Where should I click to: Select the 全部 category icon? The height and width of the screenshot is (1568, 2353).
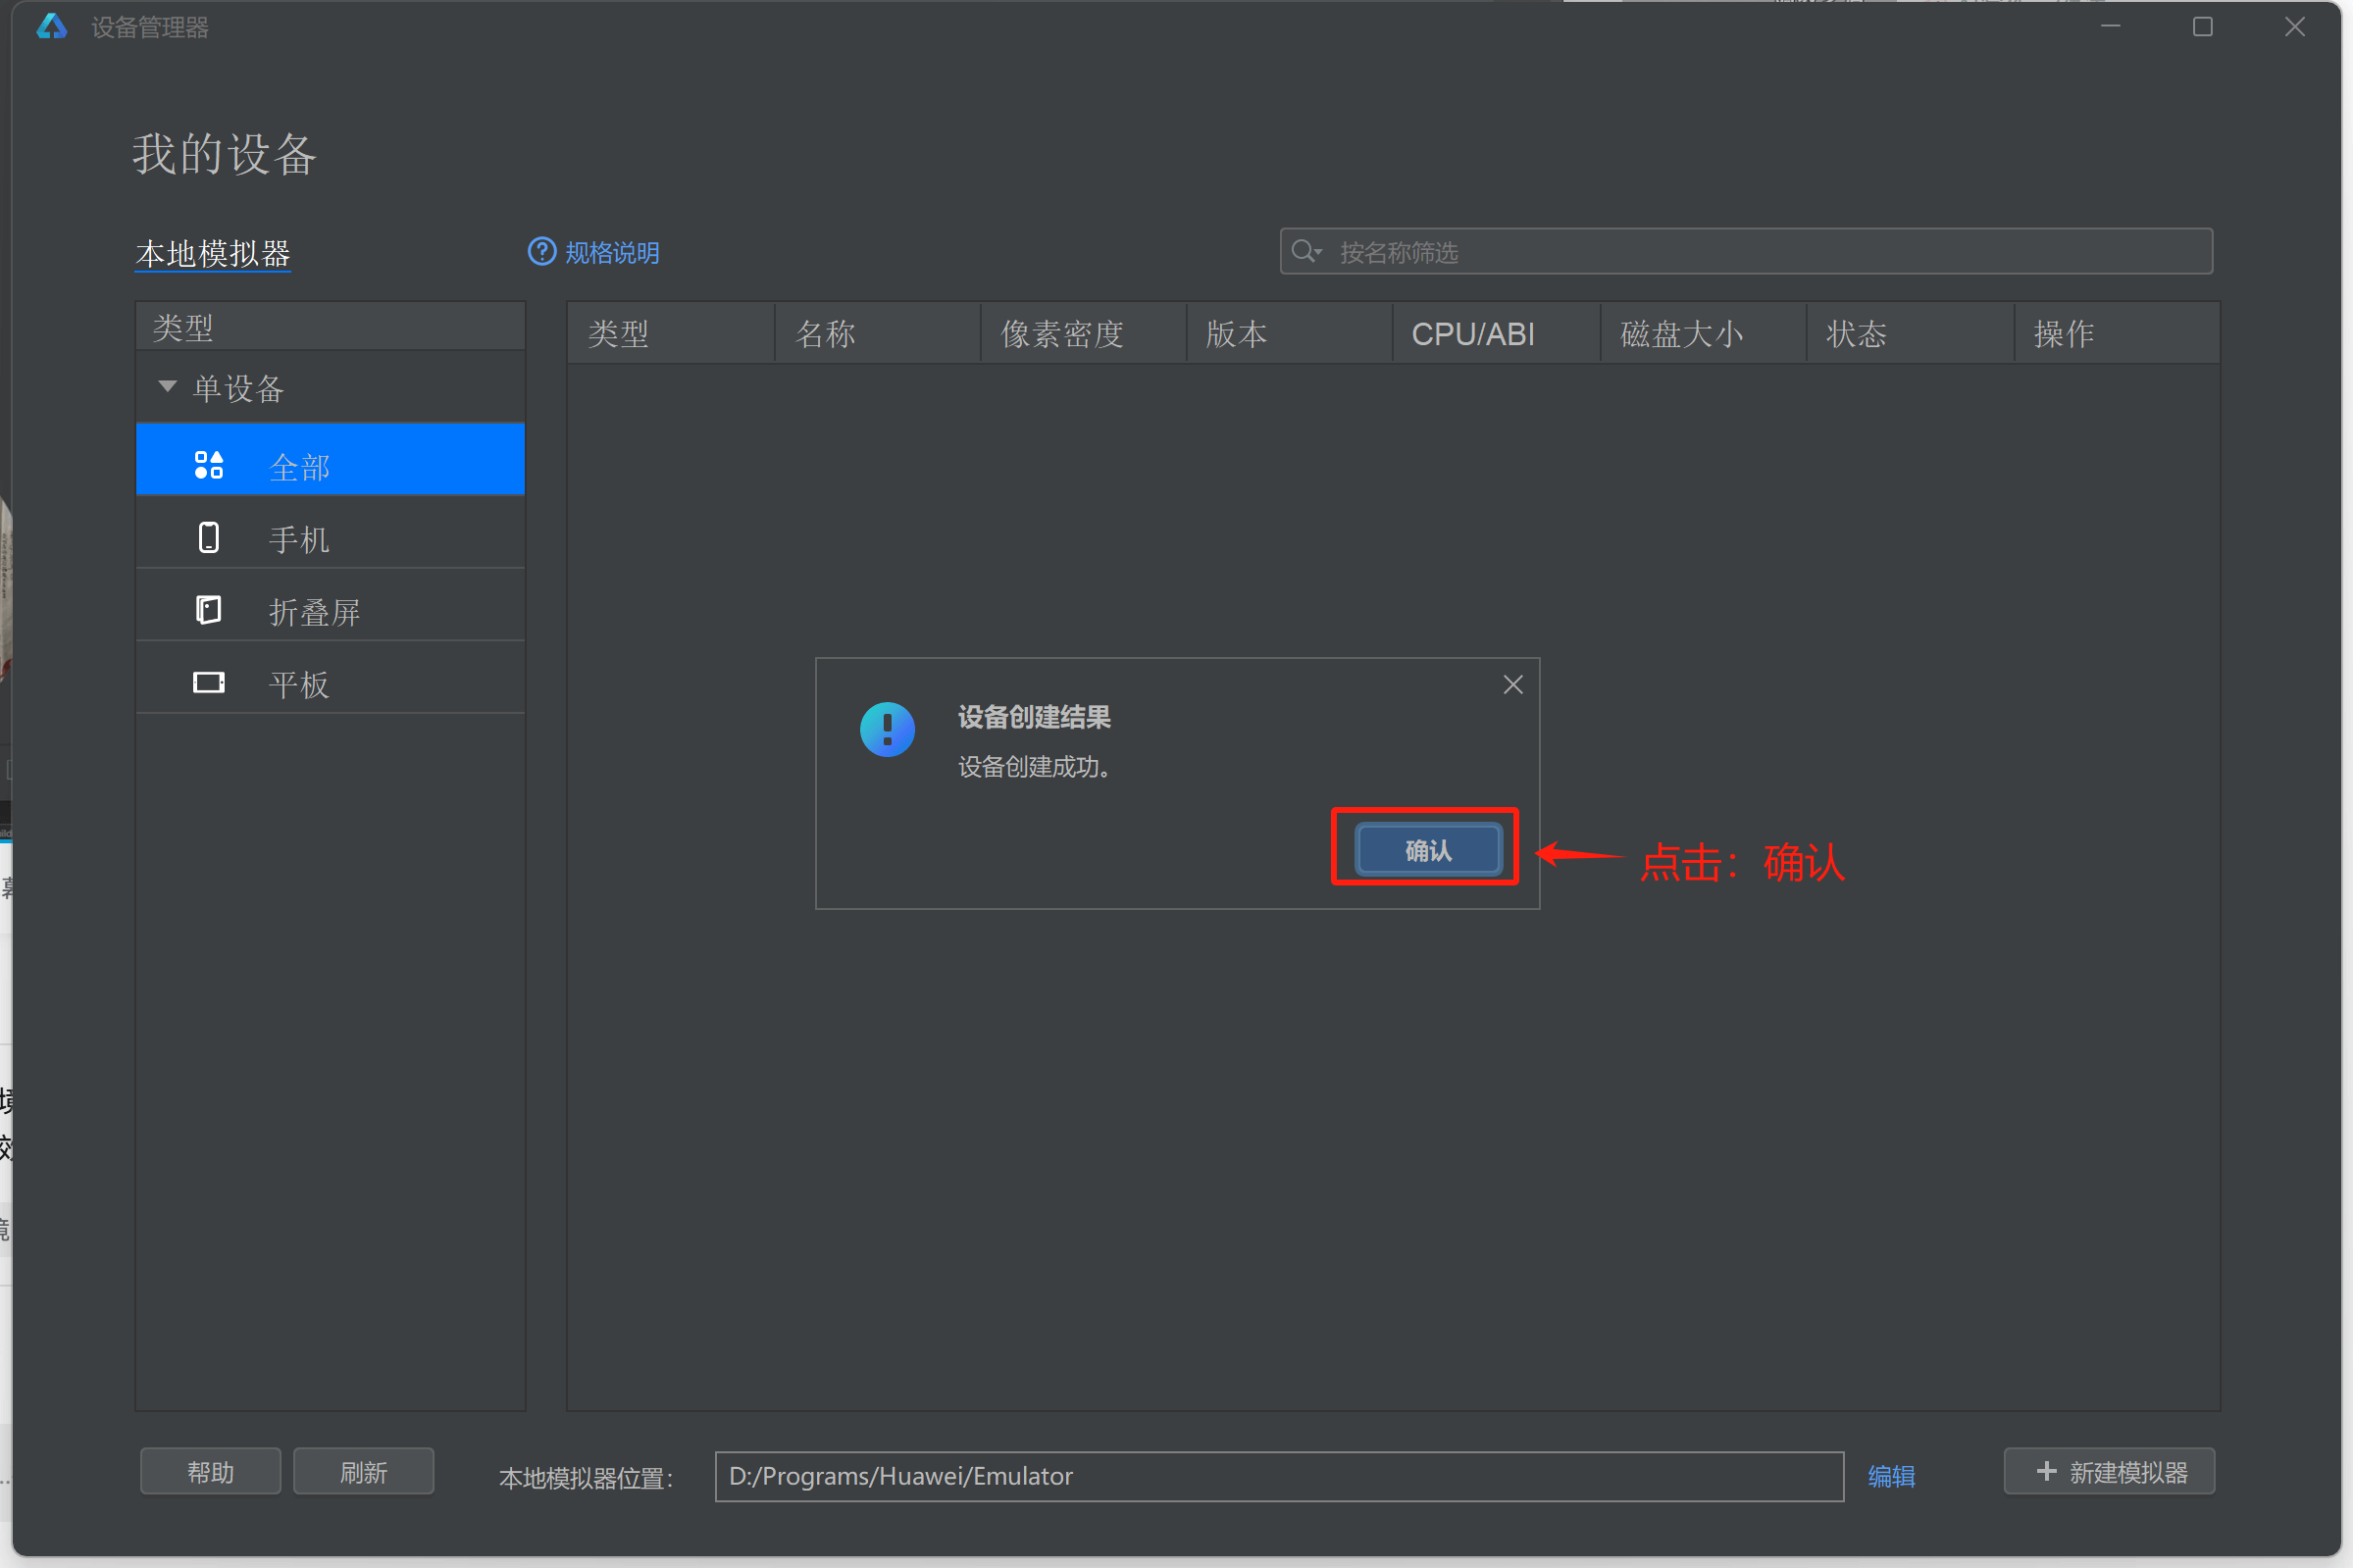point(209,465)
